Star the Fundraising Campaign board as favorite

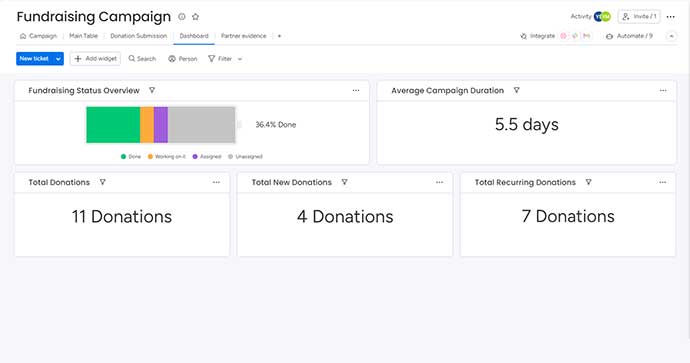click(195, 17)
